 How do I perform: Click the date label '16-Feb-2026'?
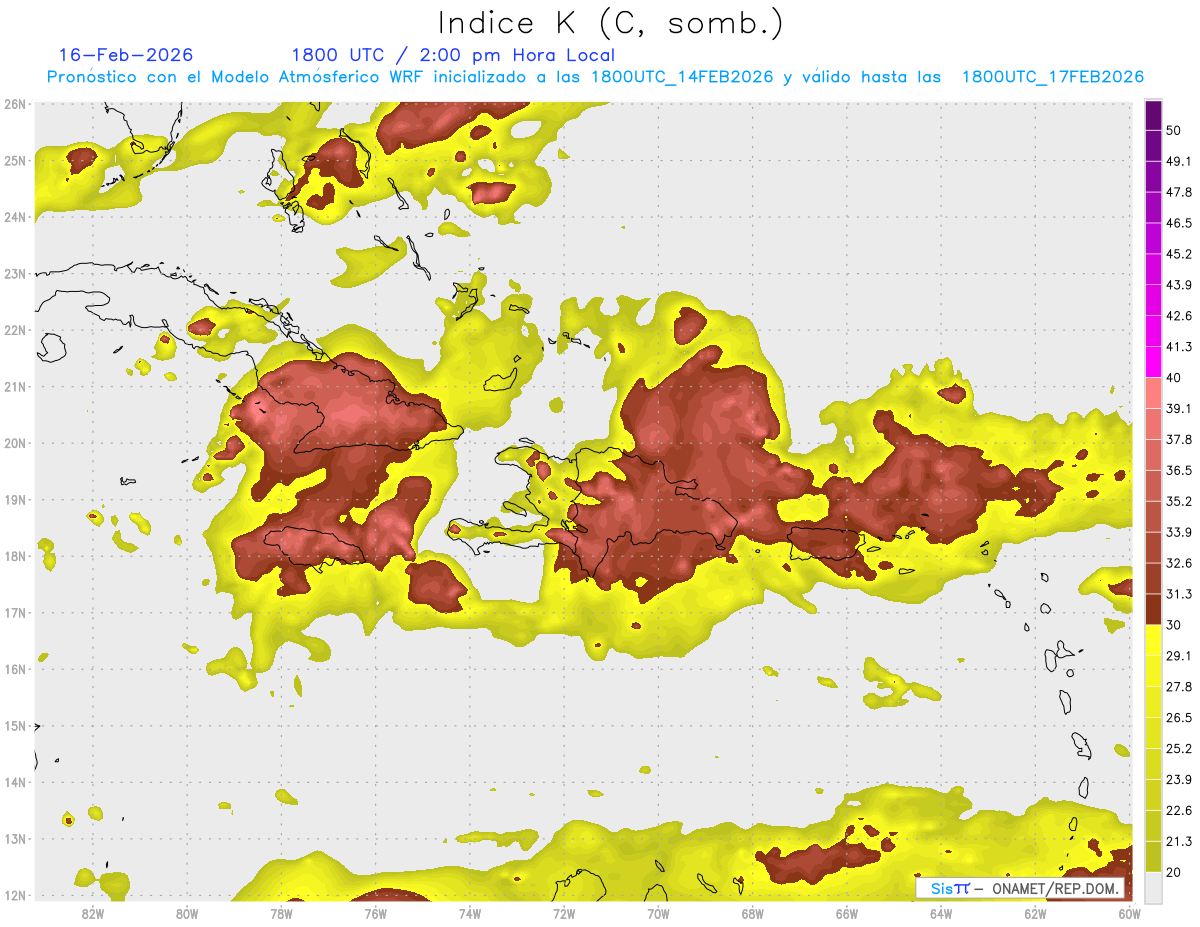[126, 55]
